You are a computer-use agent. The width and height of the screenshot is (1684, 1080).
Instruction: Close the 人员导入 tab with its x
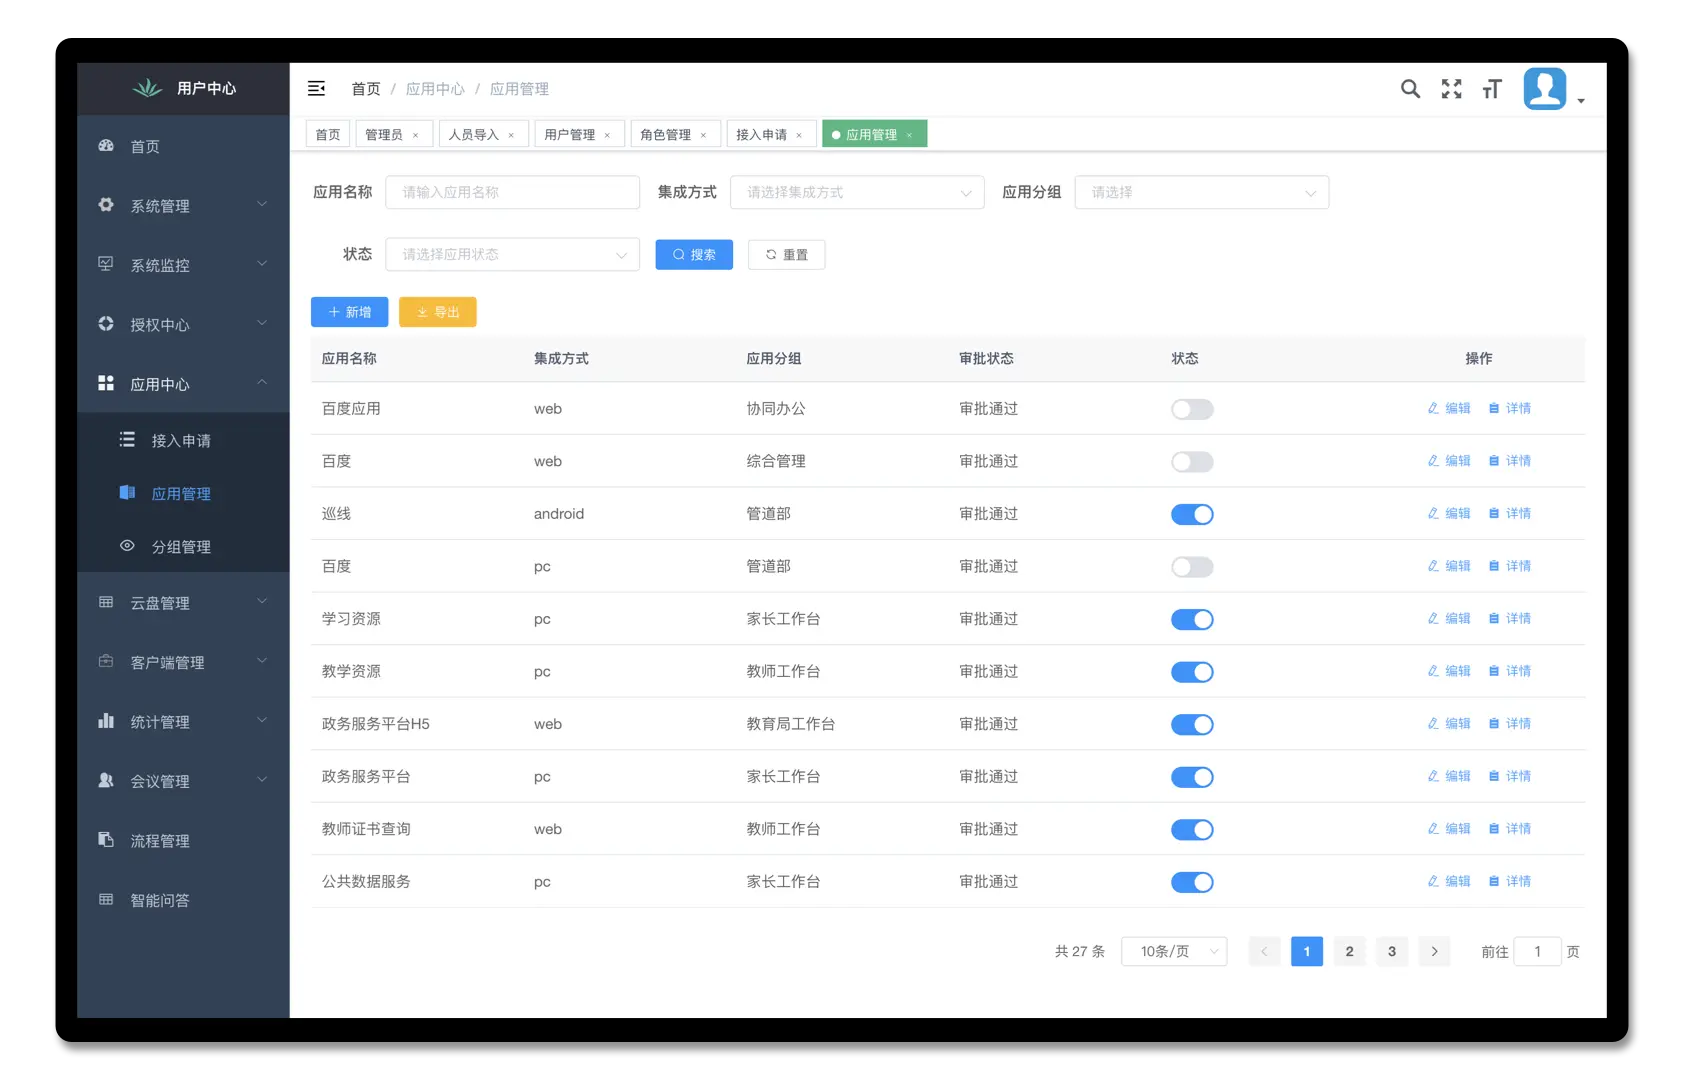click(x=511, y=135)
